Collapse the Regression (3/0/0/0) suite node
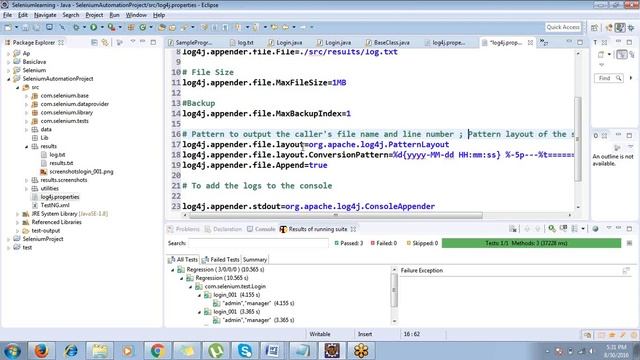The width and height of the screenshot is (640, 360). [x=173, y=270]
